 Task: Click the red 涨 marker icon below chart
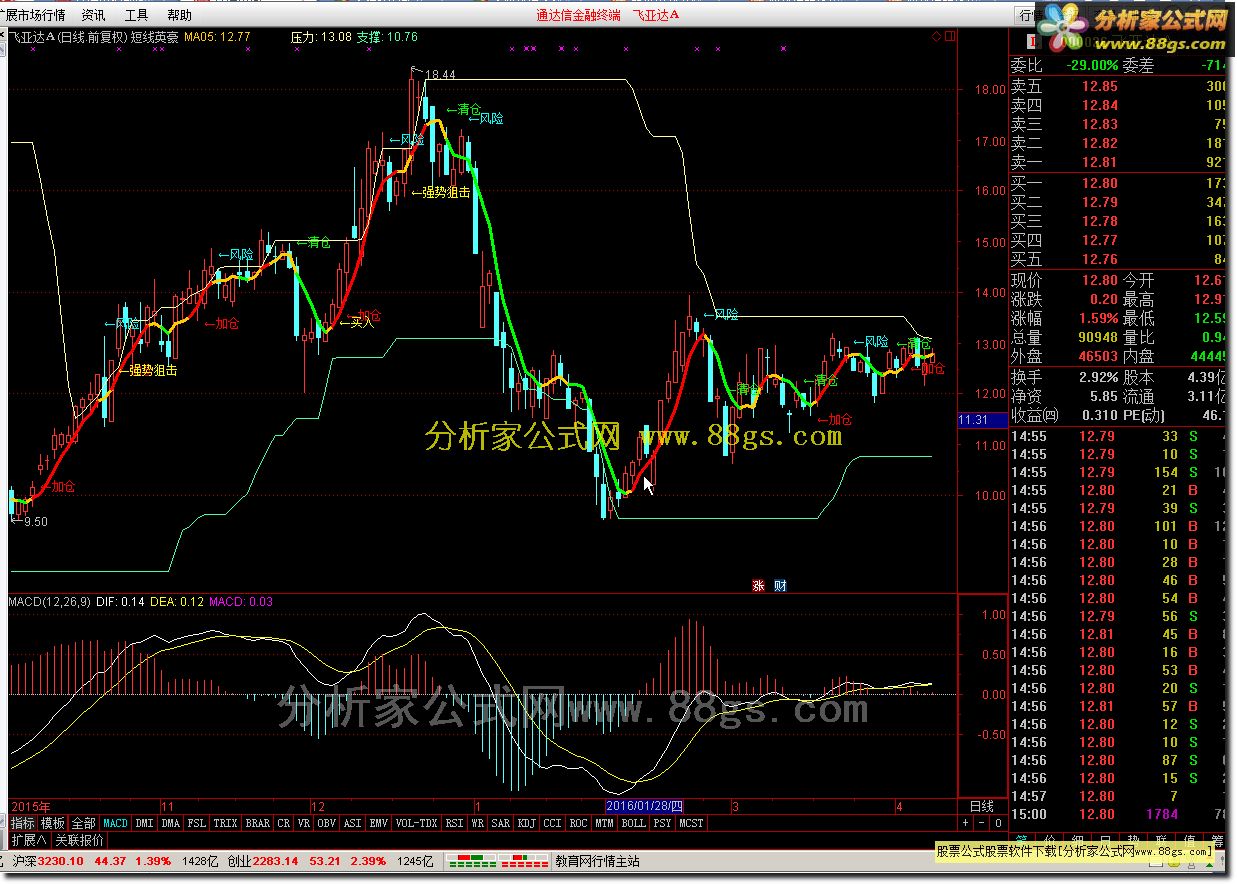coord(758,586)
